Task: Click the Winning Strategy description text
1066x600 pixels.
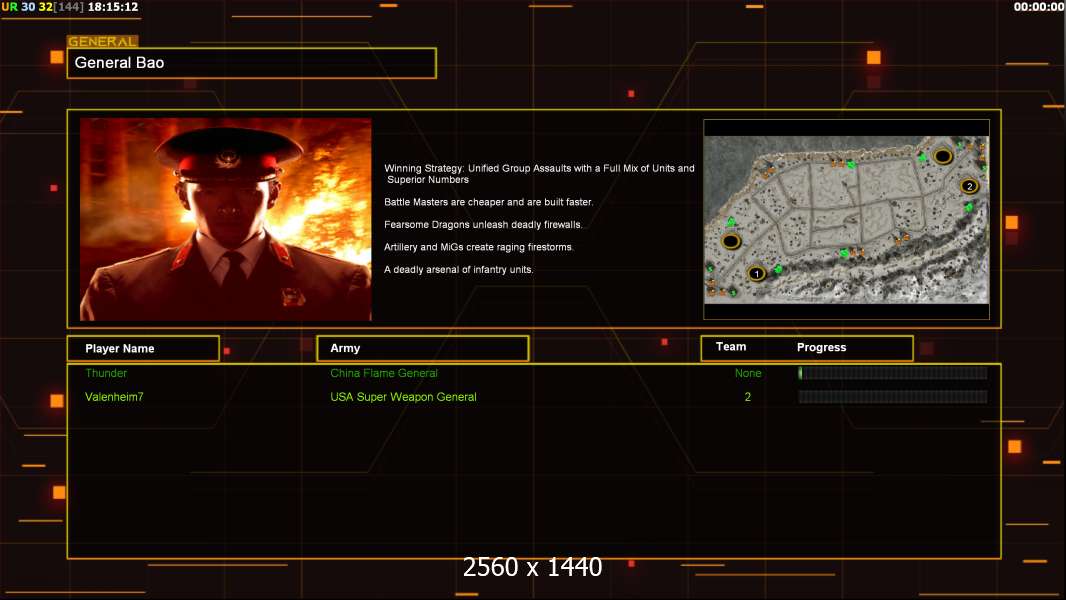Action: [x=539, y=174]
